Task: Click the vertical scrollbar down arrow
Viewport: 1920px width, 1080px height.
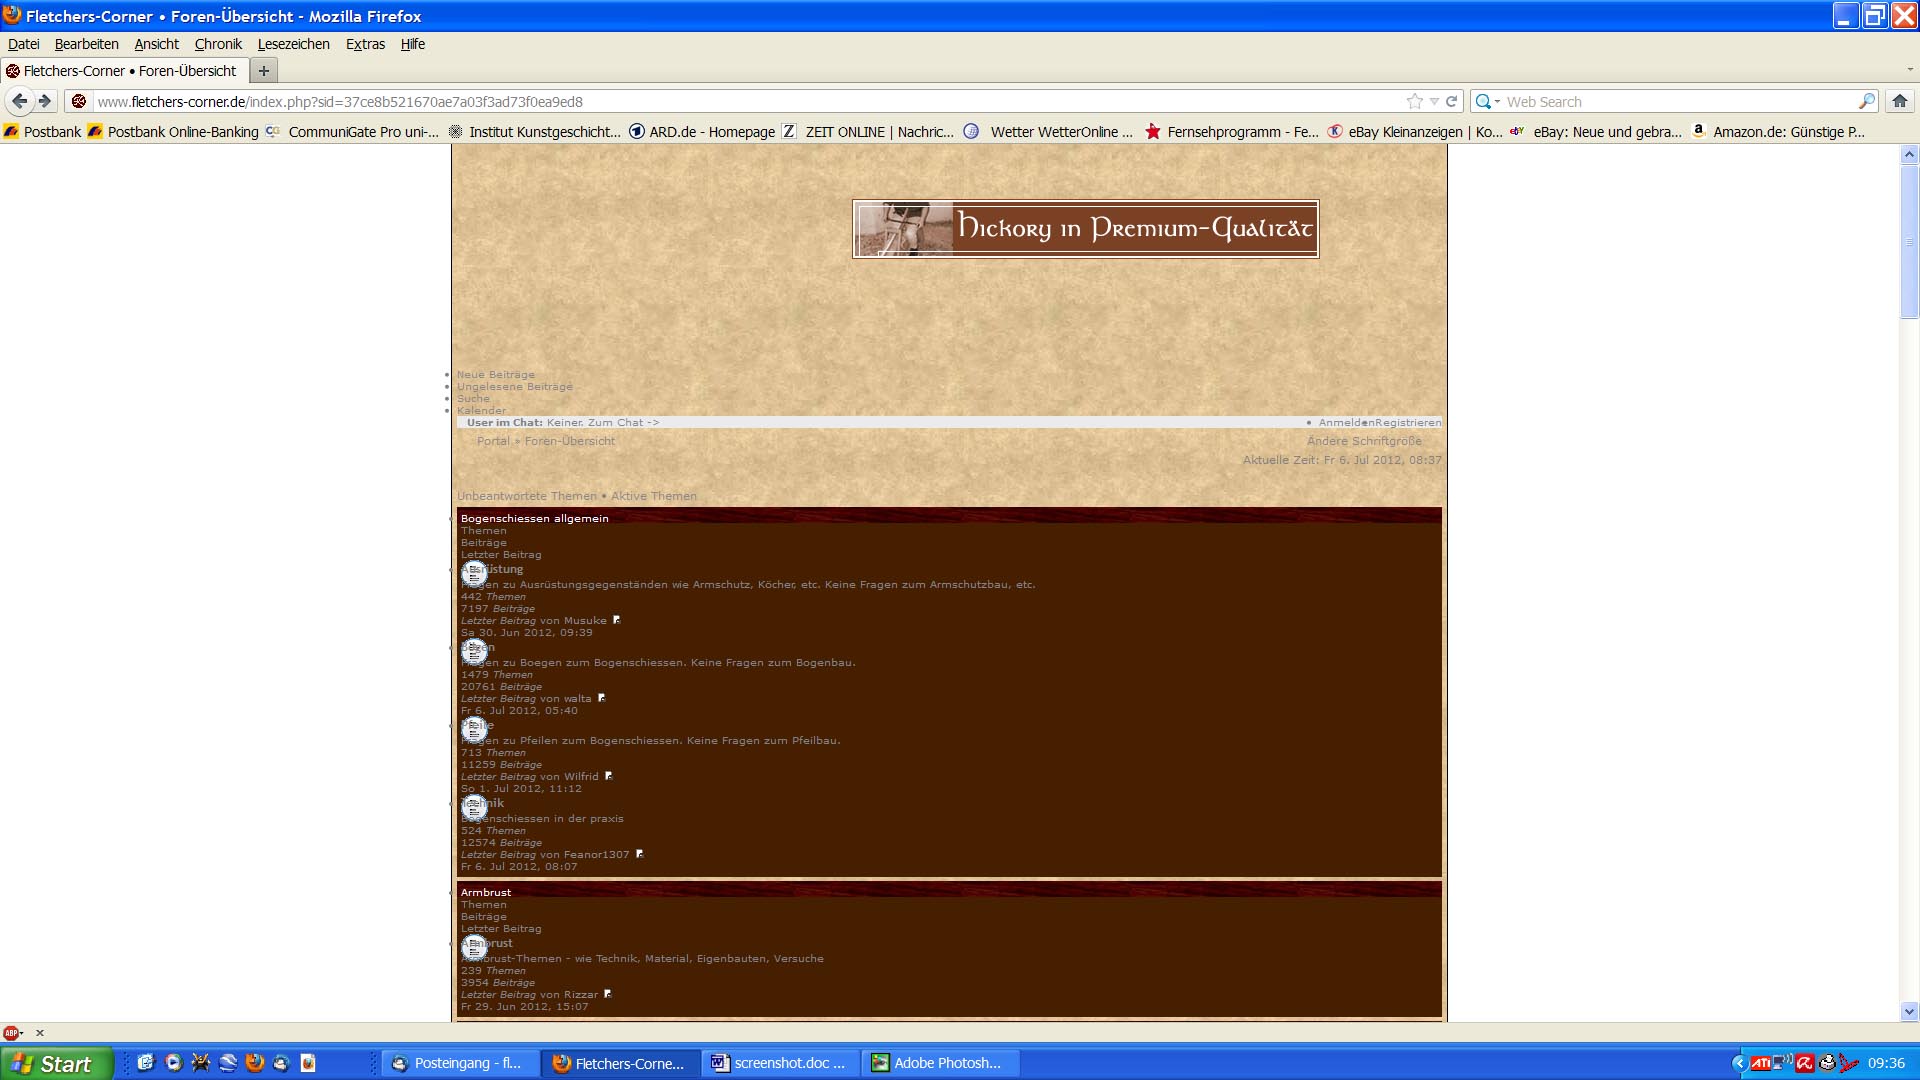Action: point(1909,1011)
